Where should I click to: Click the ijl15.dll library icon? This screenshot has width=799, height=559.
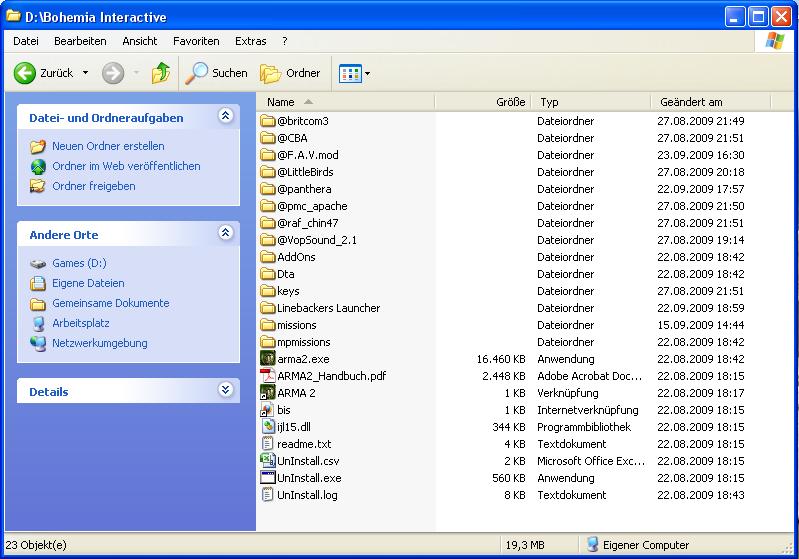click(268, 427)
